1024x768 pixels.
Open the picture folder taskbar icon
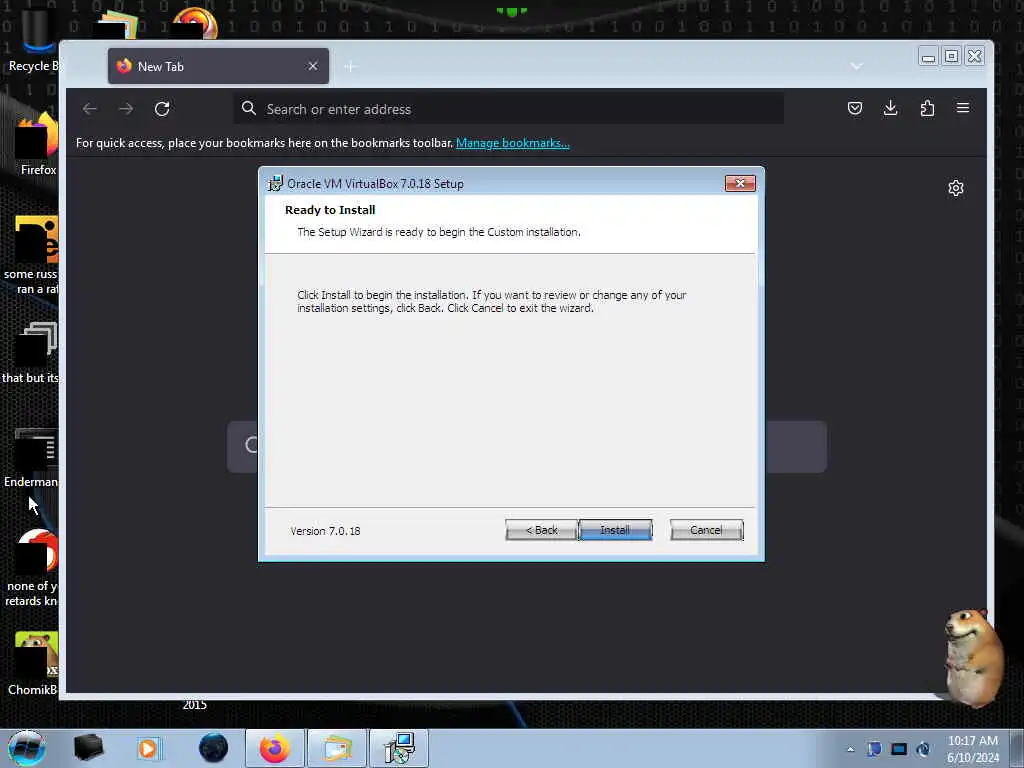[x=337, y=748]
